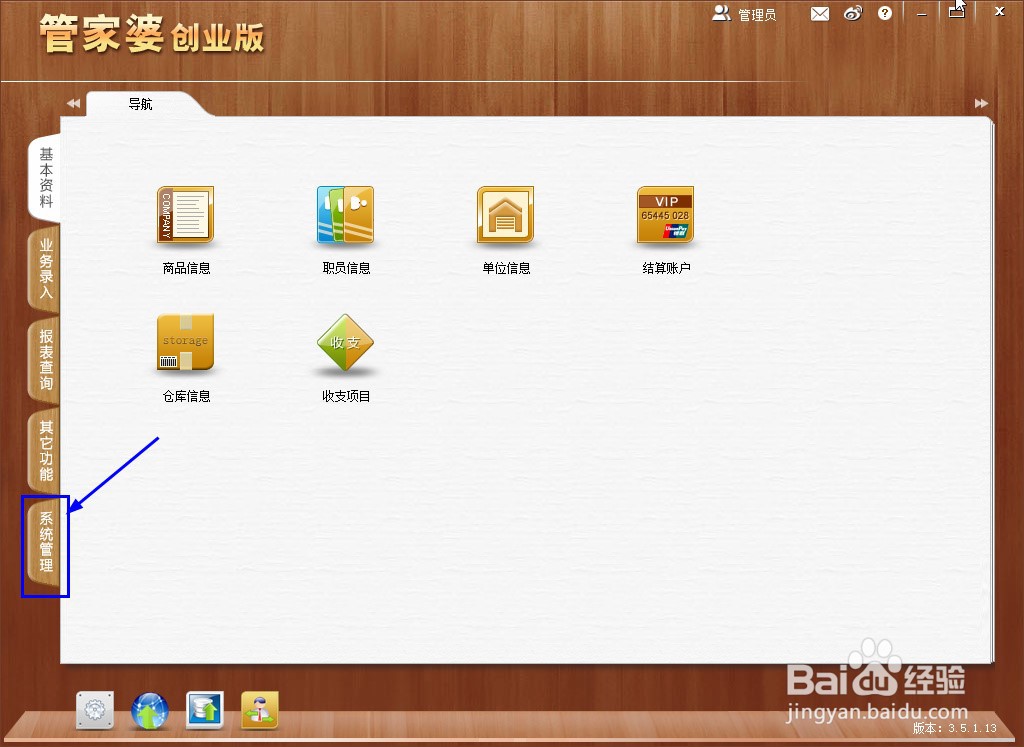
Task: Click the double-left arrow near the 导航 tab
Action: point(72,103)
